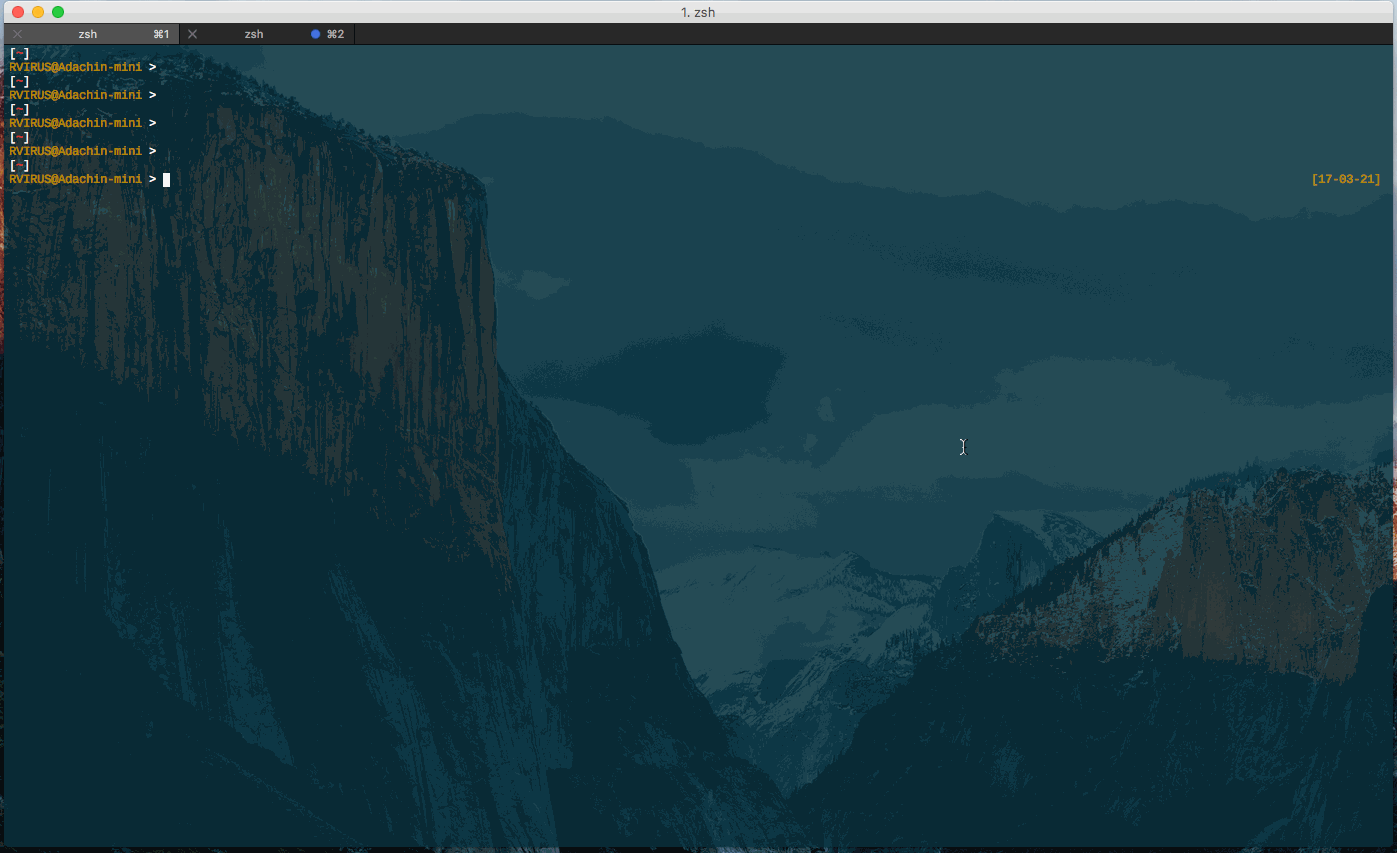Click the [17-03-21] date stamp

[1345, 180]
